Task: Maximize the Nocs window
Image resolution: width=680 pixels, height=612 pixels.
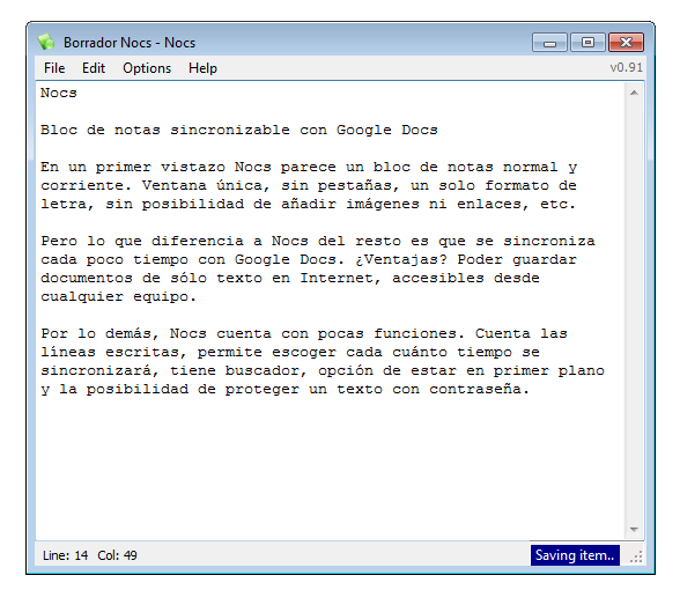Action: [x=588, y=43]
